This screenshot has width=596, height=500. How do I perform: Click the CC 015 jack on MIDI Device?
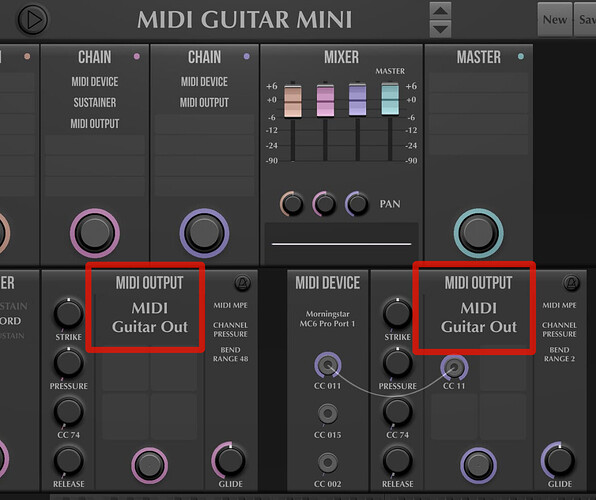(327, 414)
